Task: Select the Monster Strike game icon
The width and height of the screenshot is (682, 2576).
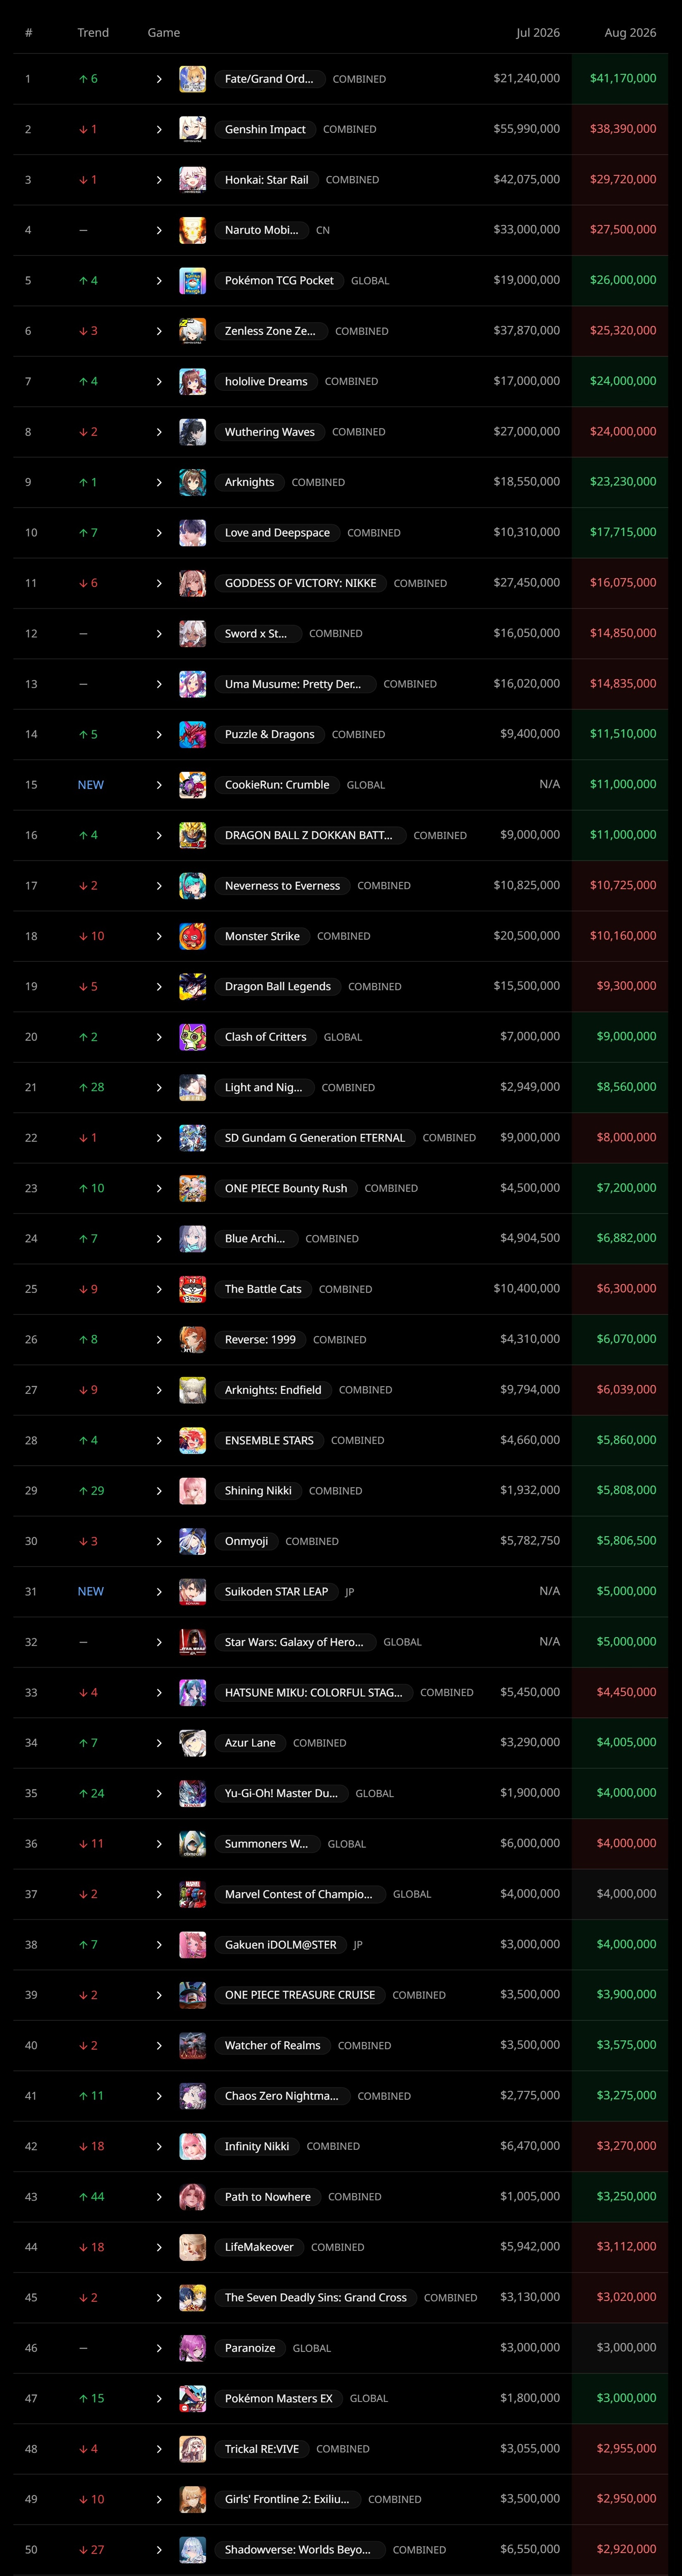Action: (x=192, y=936)
